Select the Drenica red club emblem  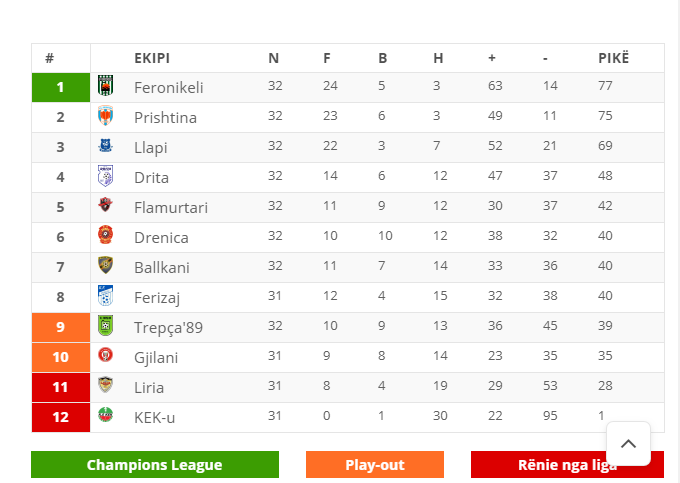click(105, 235)
